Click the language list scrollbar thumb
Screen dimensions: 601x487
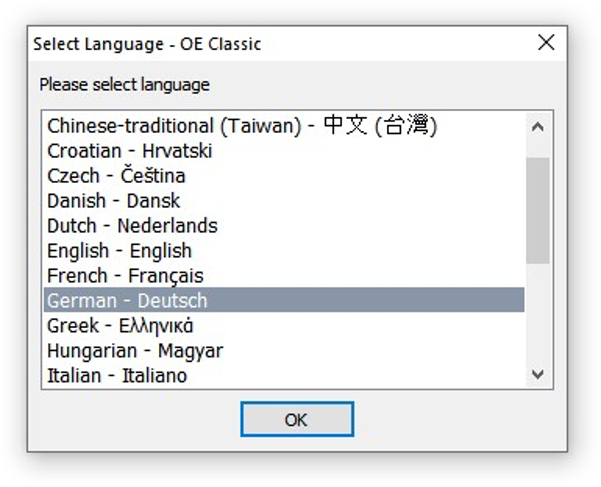coord(538,210)
